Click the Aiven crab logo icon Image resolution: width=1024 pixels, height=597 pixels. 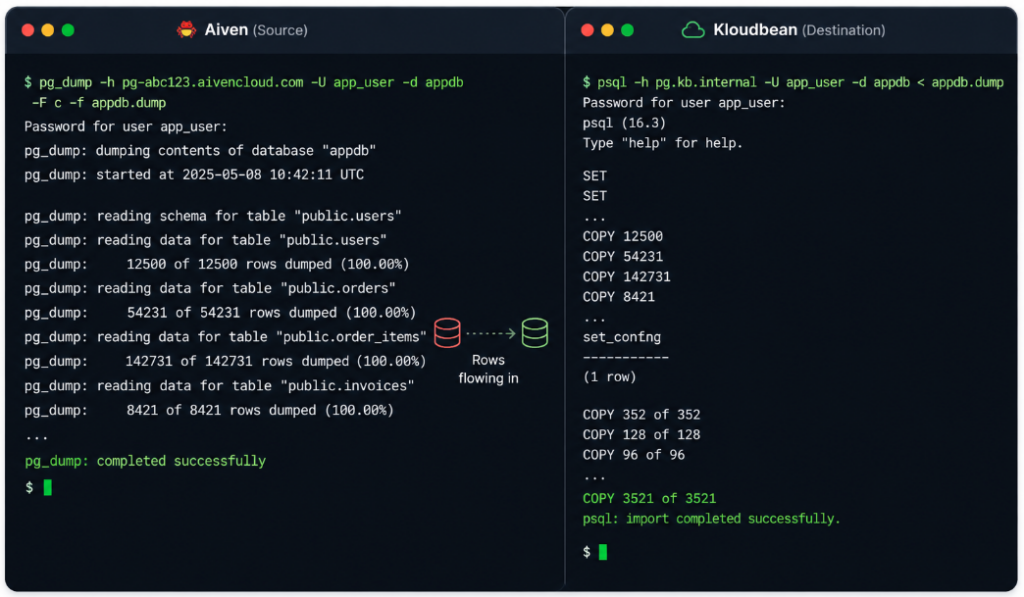187,29
